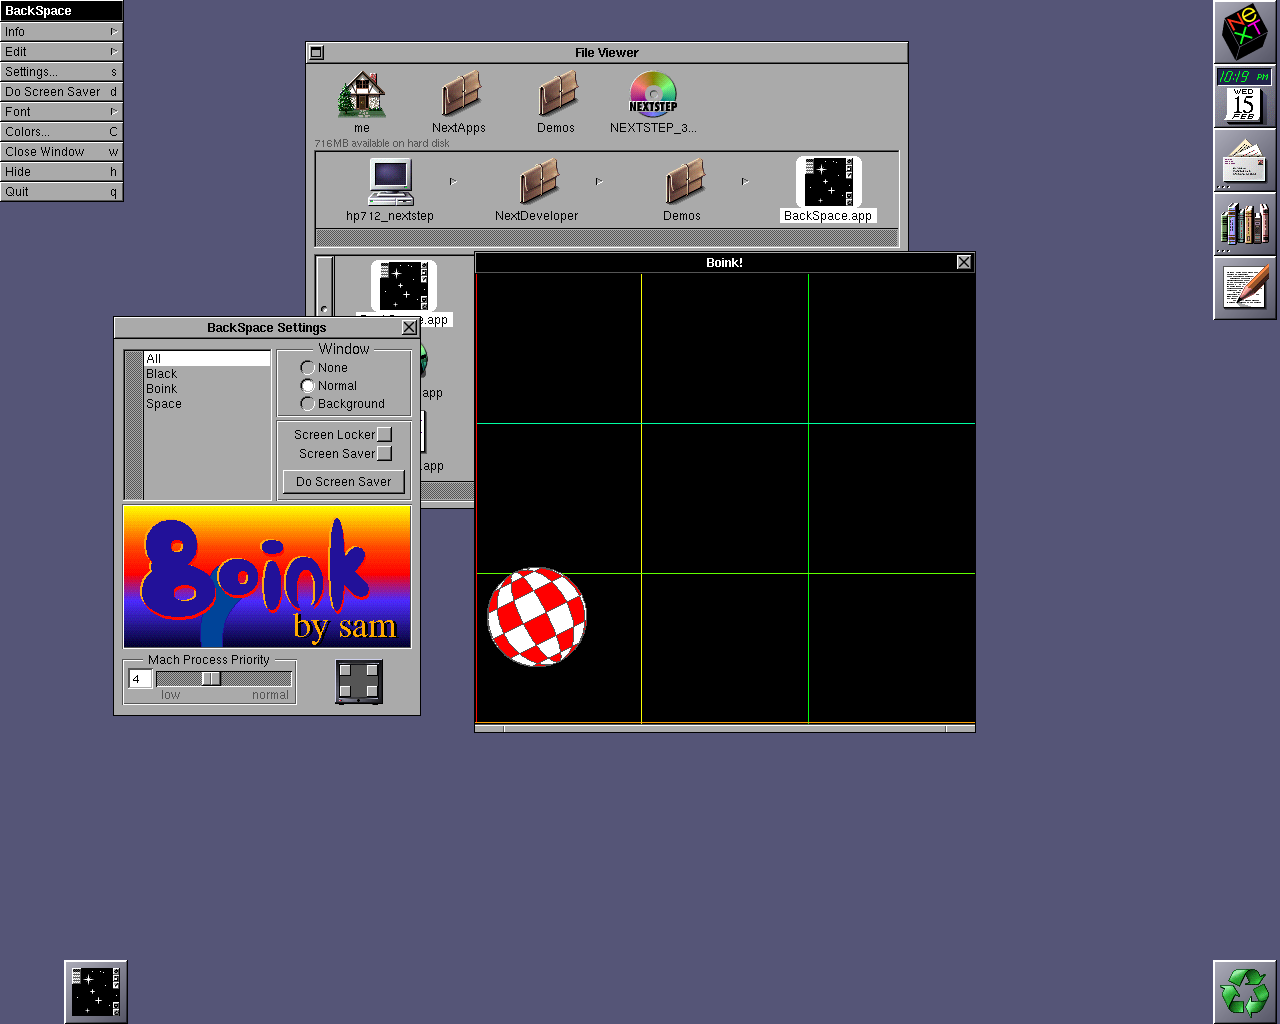This screenshot has width=1280, height=1024.
Task: Open the Edit pencil-and-paper dock icon
Action: click(x=1244, y=288)
